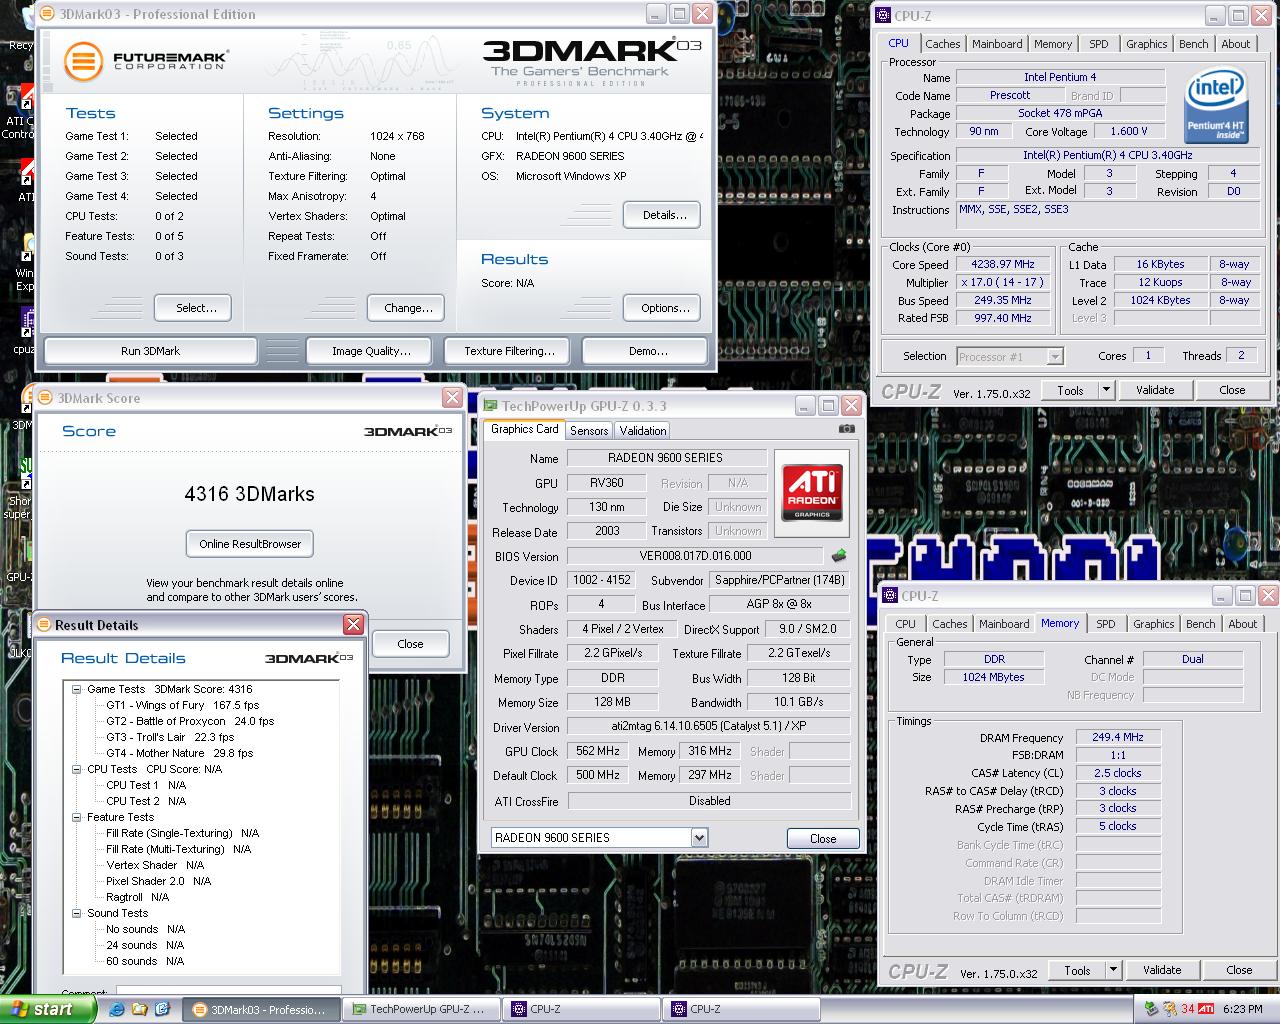Screen dimensions: 1280x1024
Task: Click Validate in top CPU-Z window
Action: [x=1154, y=390]
